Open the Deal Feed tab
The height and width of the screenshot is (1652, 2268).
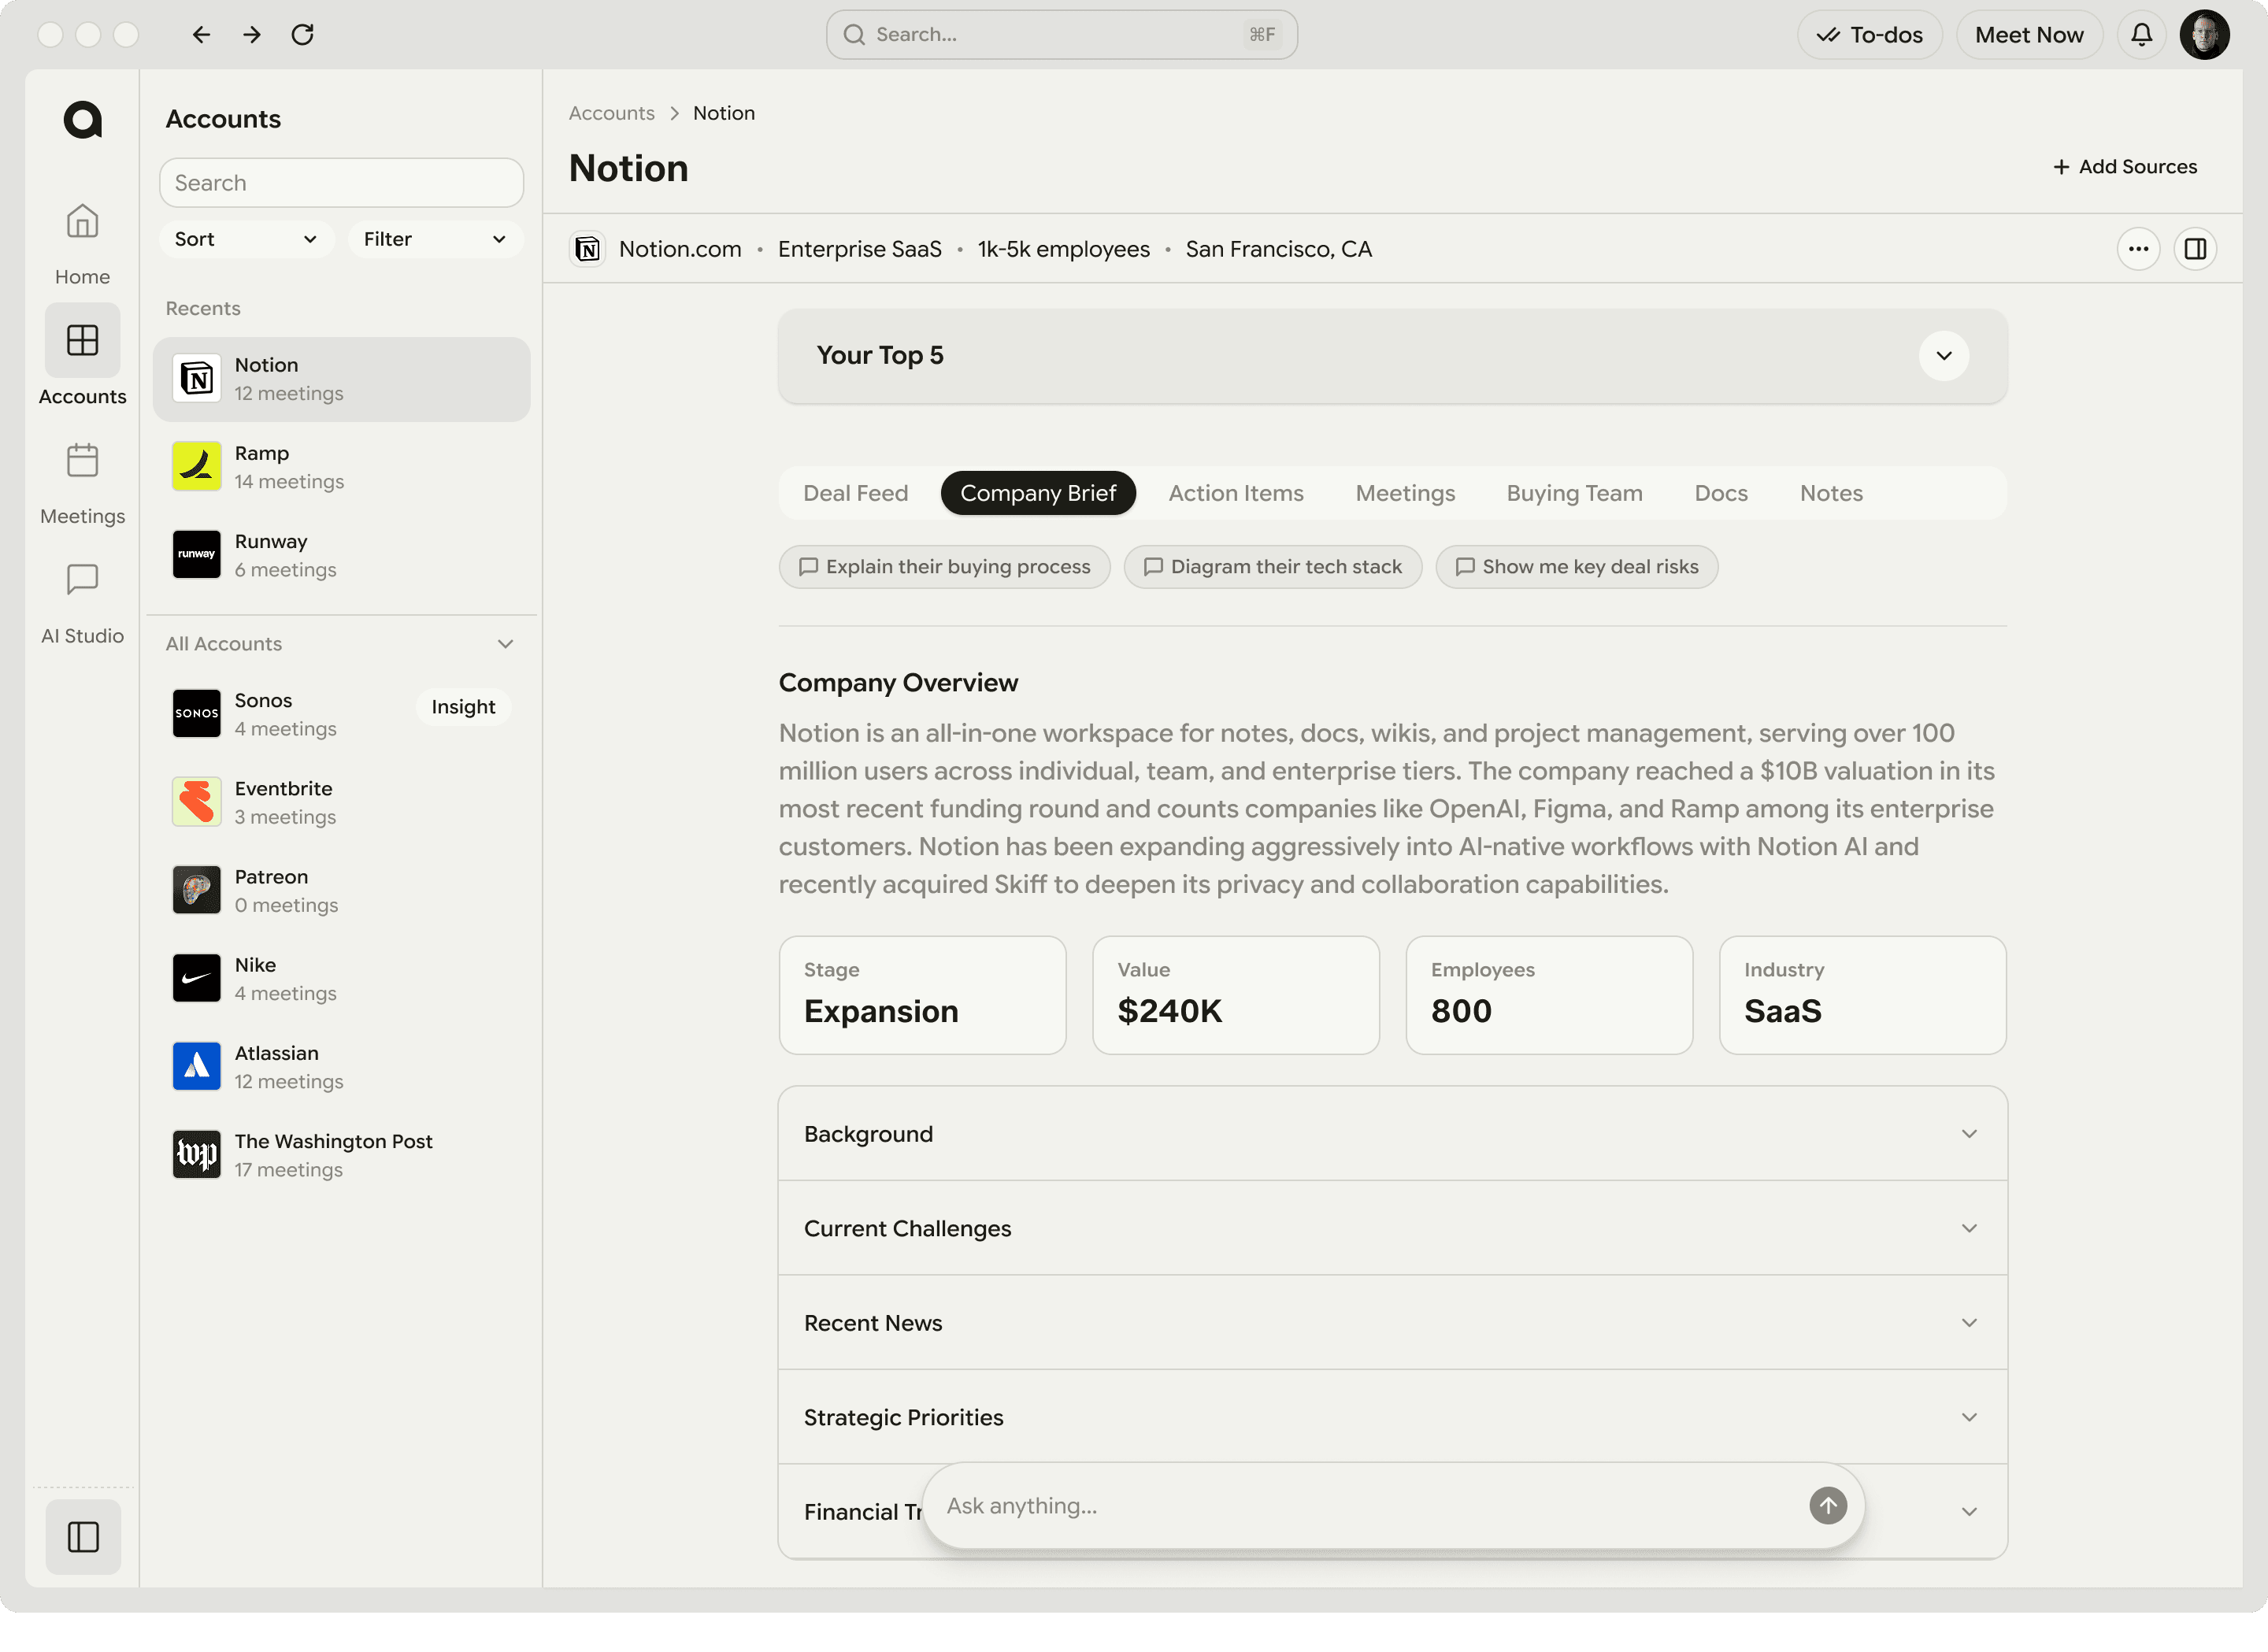coord(855,492)
